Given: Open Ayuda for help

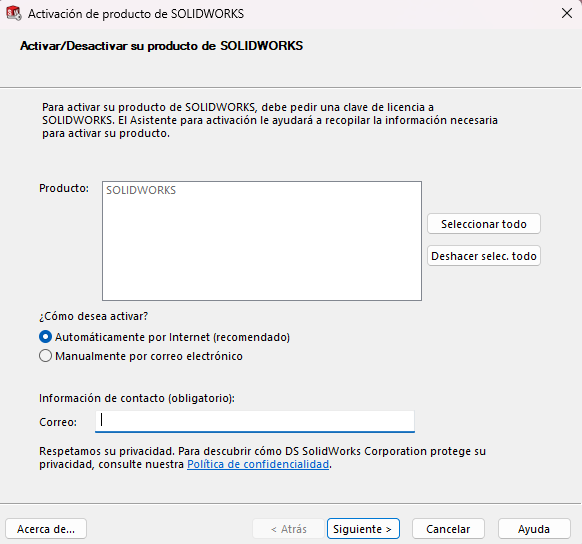Looking at the screenshot, I should pos(534,528).
